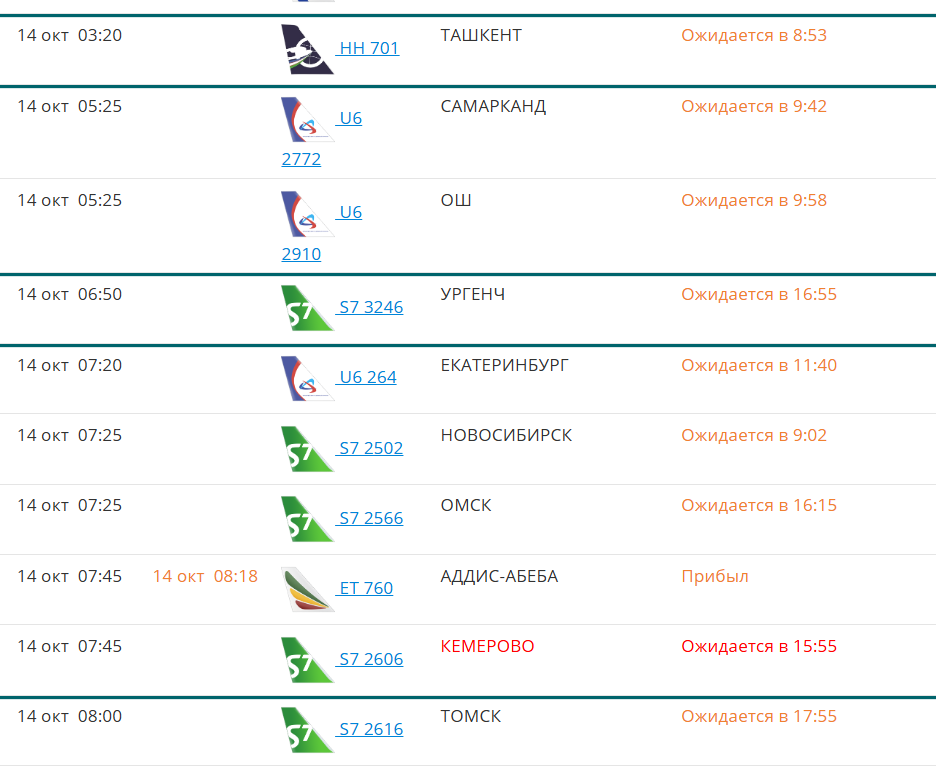Open flight S7 2502 details
Screen dimensions: 936x768
(370, 448)
